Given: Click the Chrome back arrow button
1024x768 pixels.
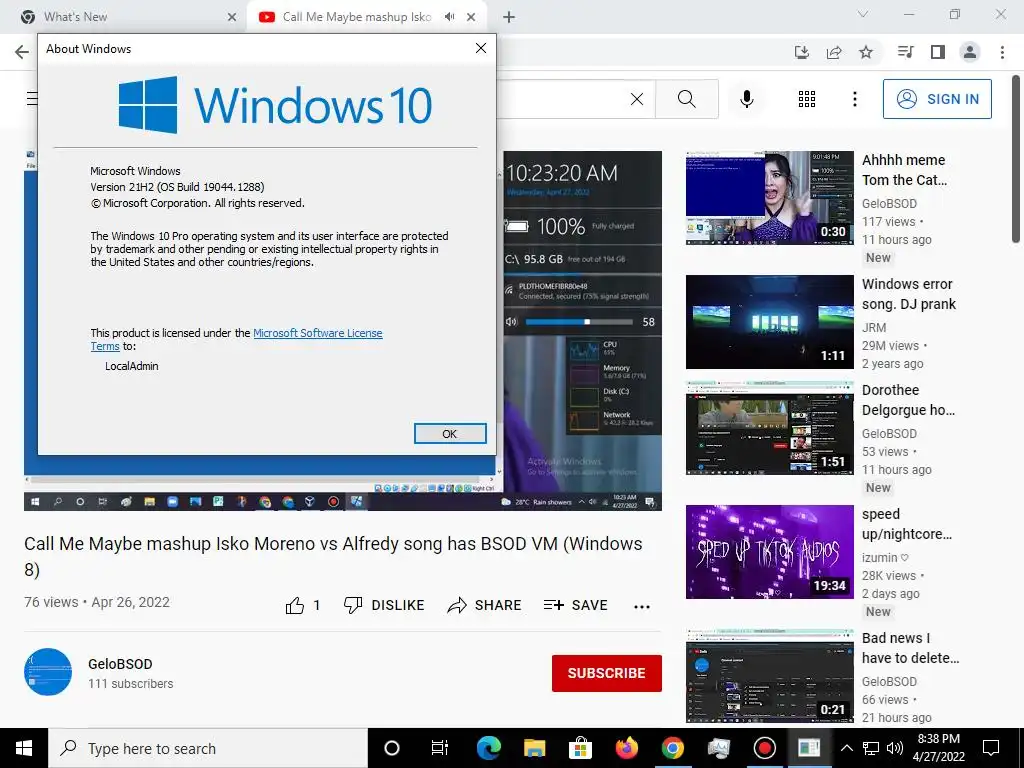Looking at the screenshot, I should pos(22,52).
